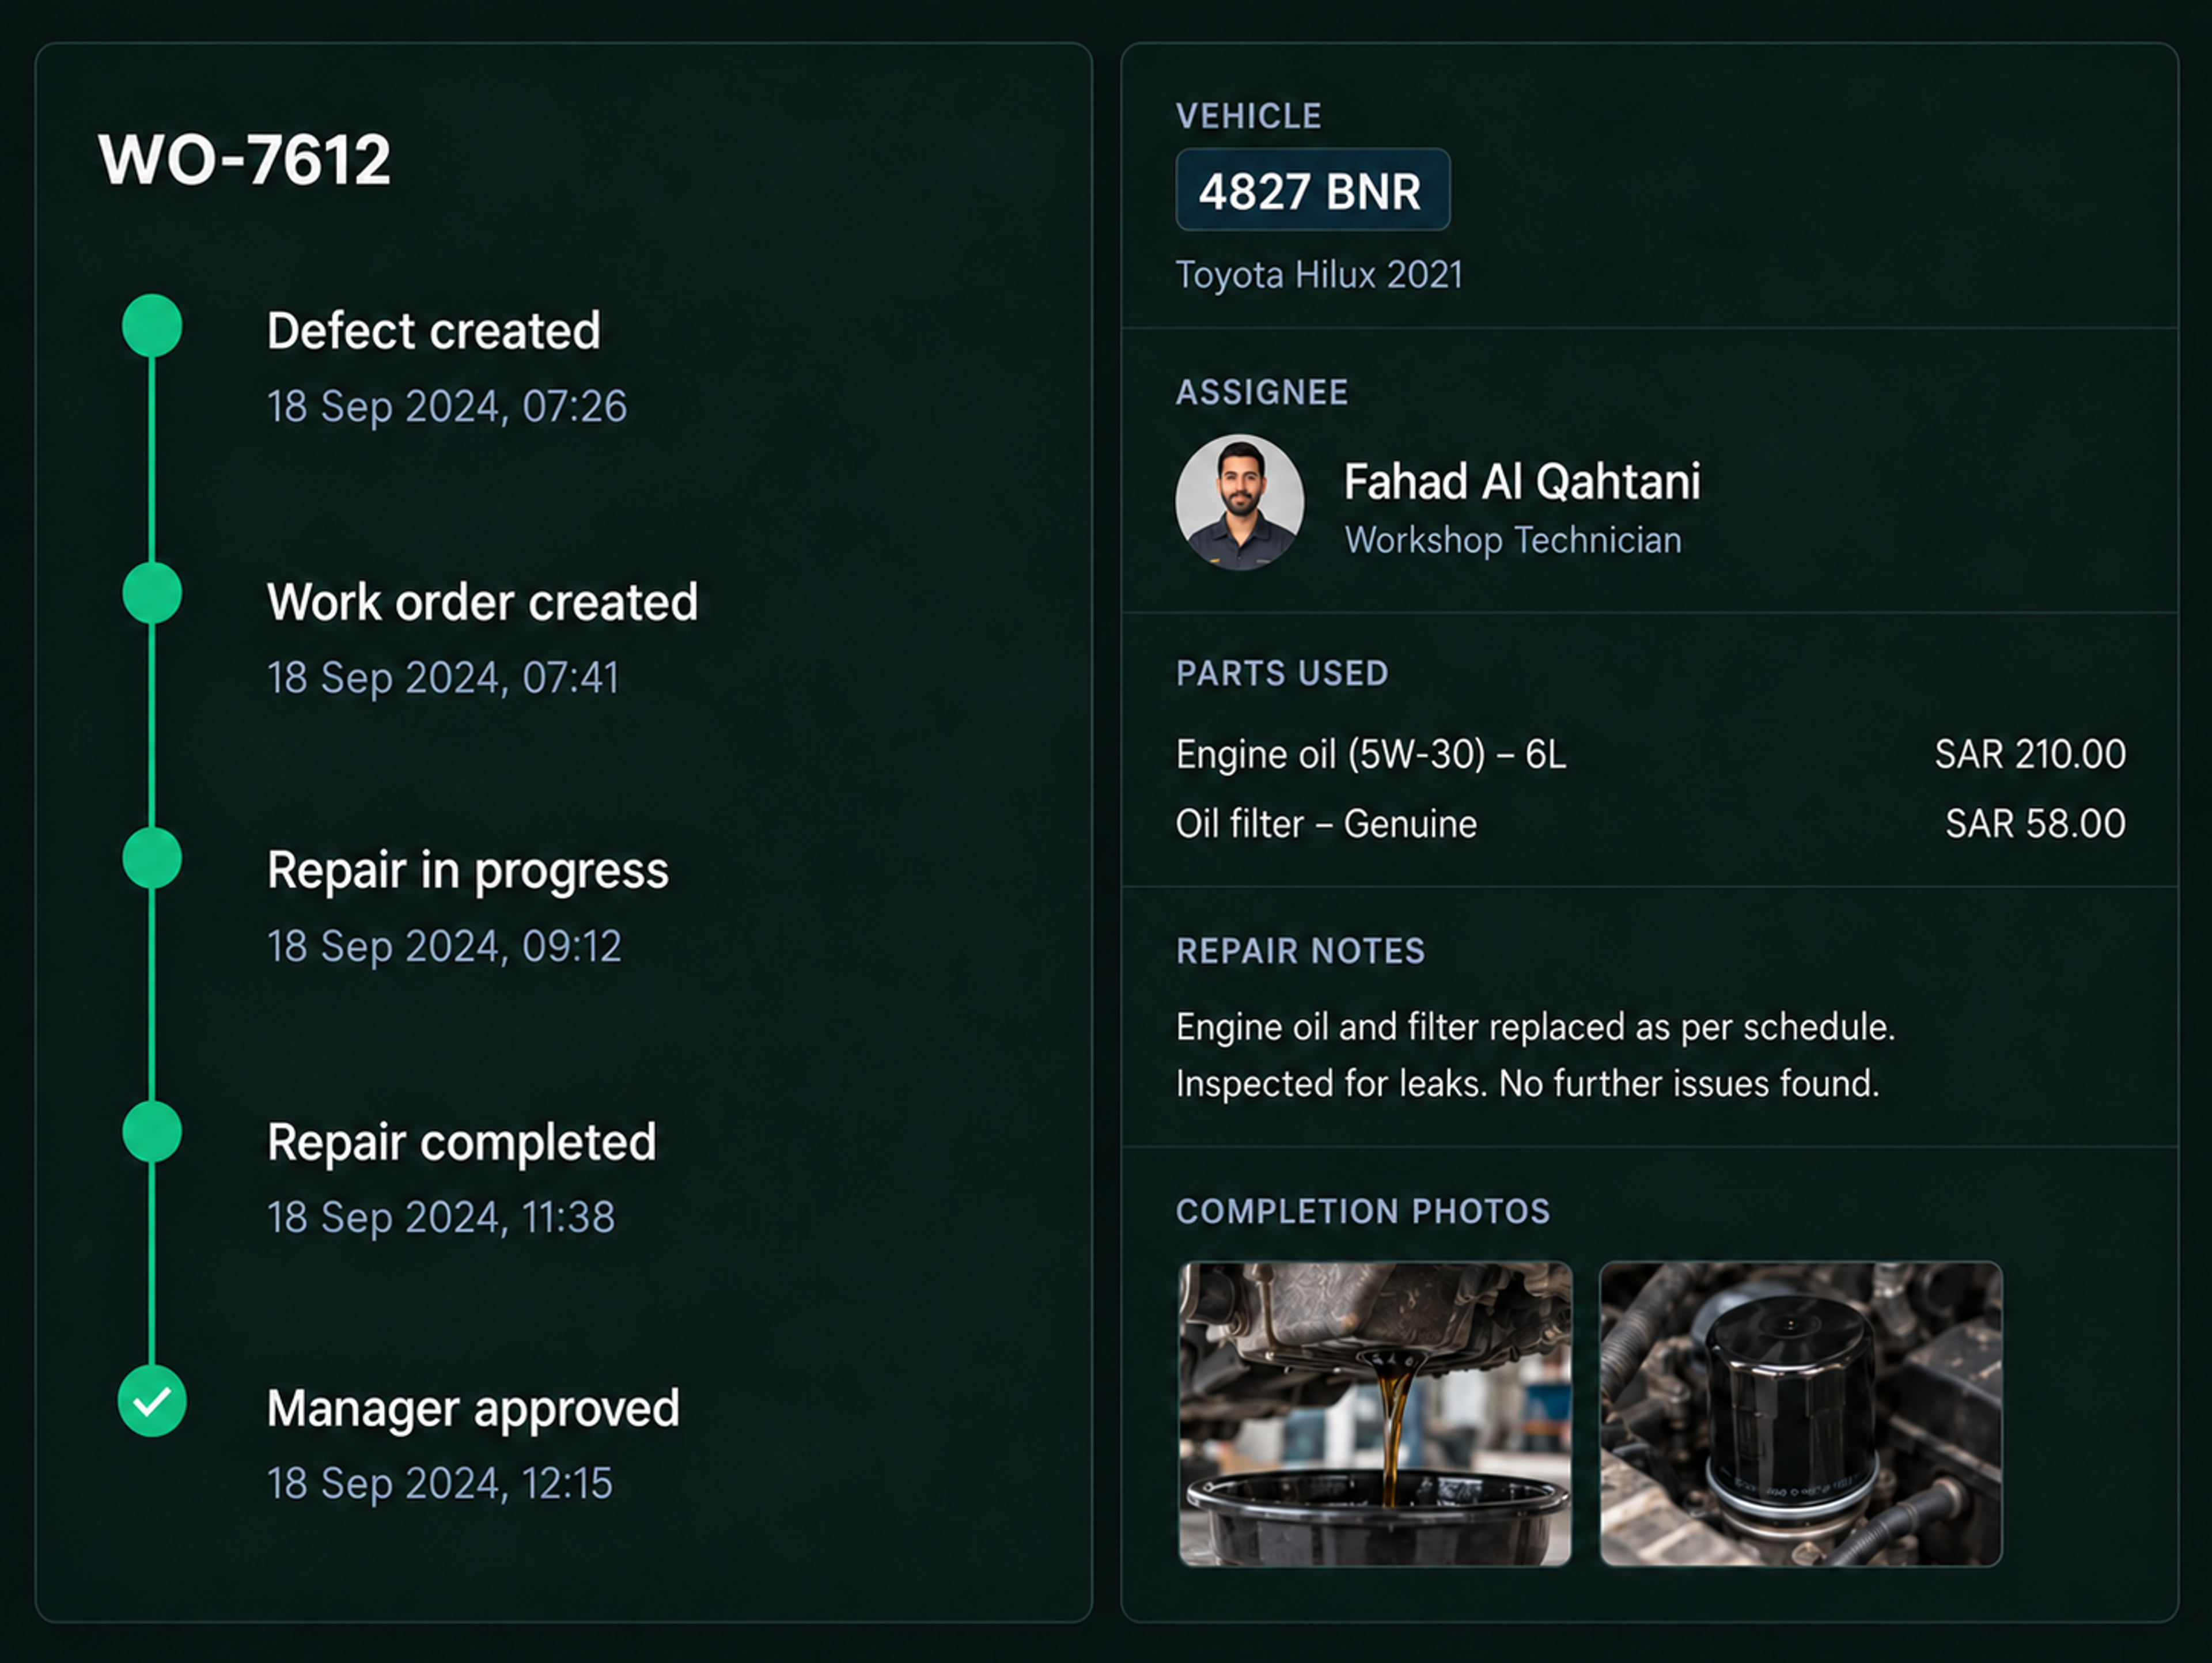Image resolution: width=2212 pixels, height=1663 pixels.
Task: Click the SAR 58.00 price
Action: [x=2035, y=824]
